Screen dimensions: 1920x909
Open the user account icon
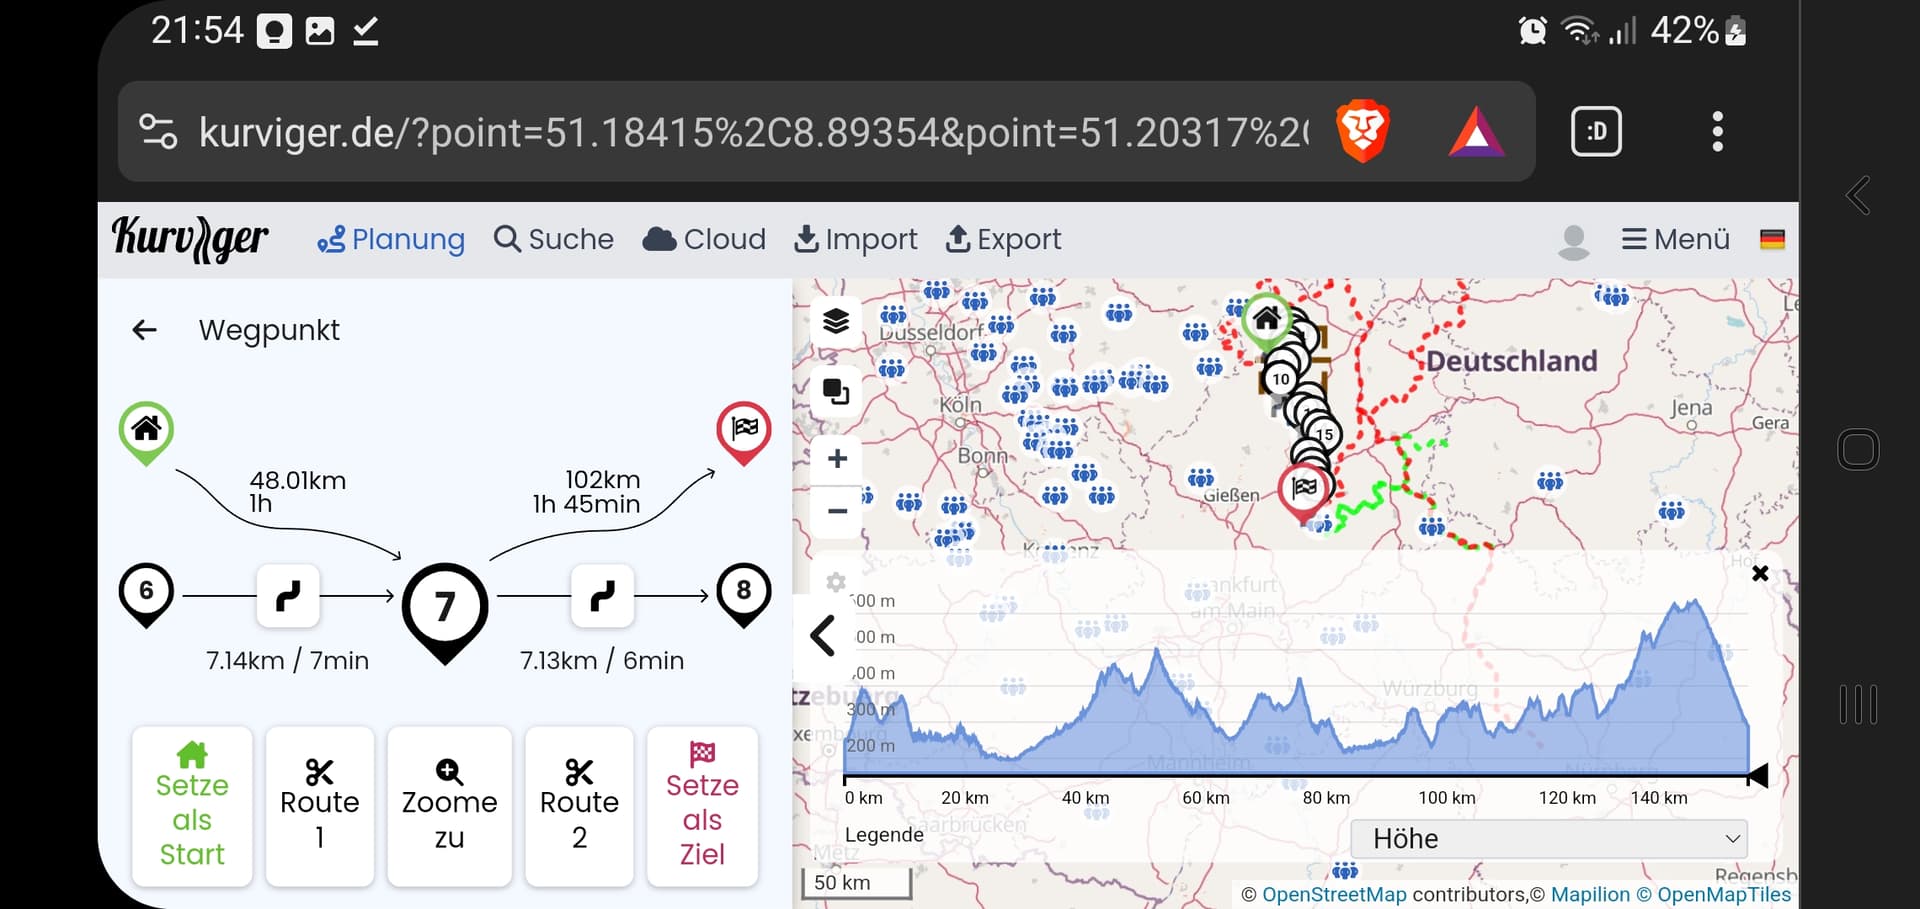(x=1573, y=241)
